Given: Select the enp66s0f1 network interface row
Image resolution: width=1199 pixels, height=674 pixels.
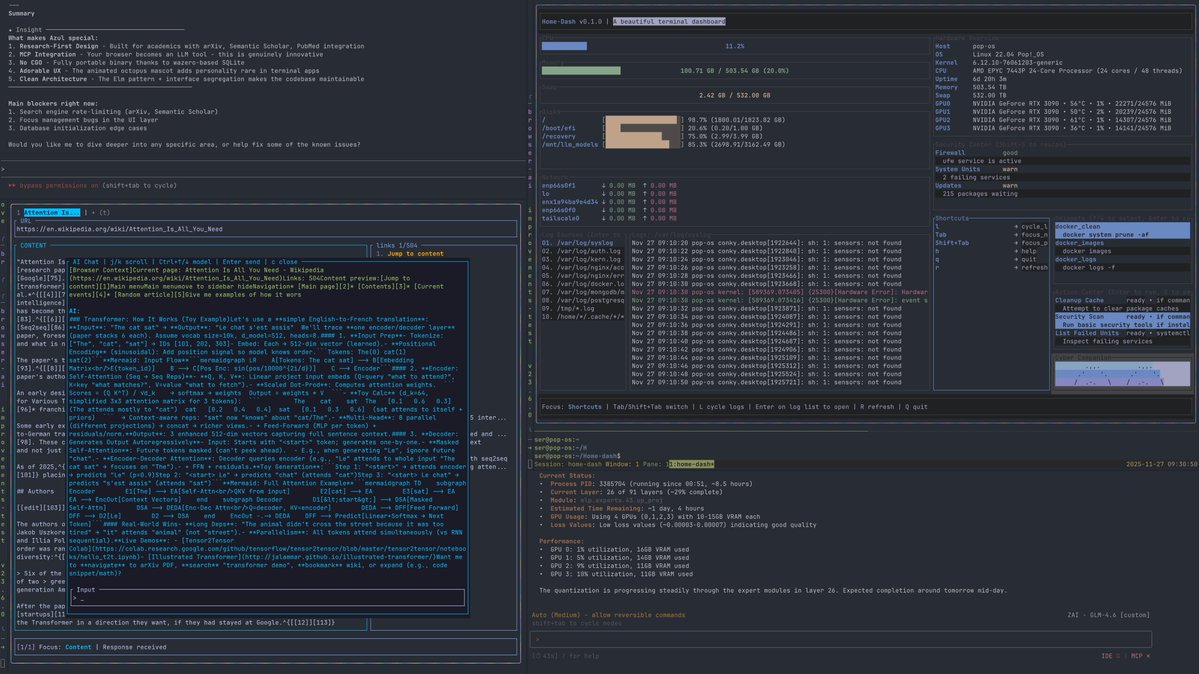Looking at the screenshot, I should coord(609,186).
